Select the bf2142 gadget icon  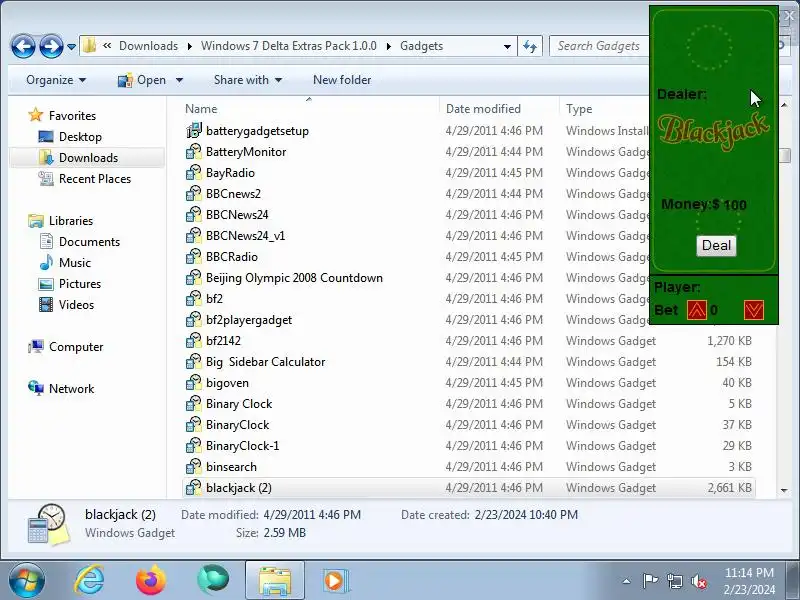194,340
